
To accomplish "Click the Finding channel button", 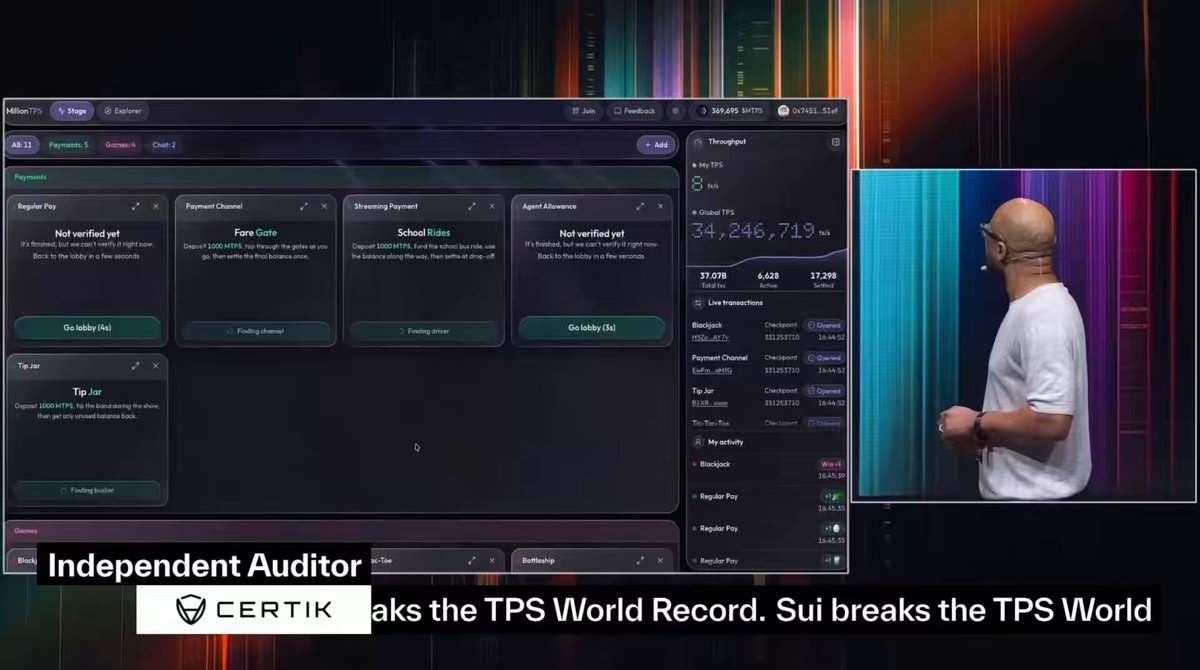I will (x=255, y=330).
